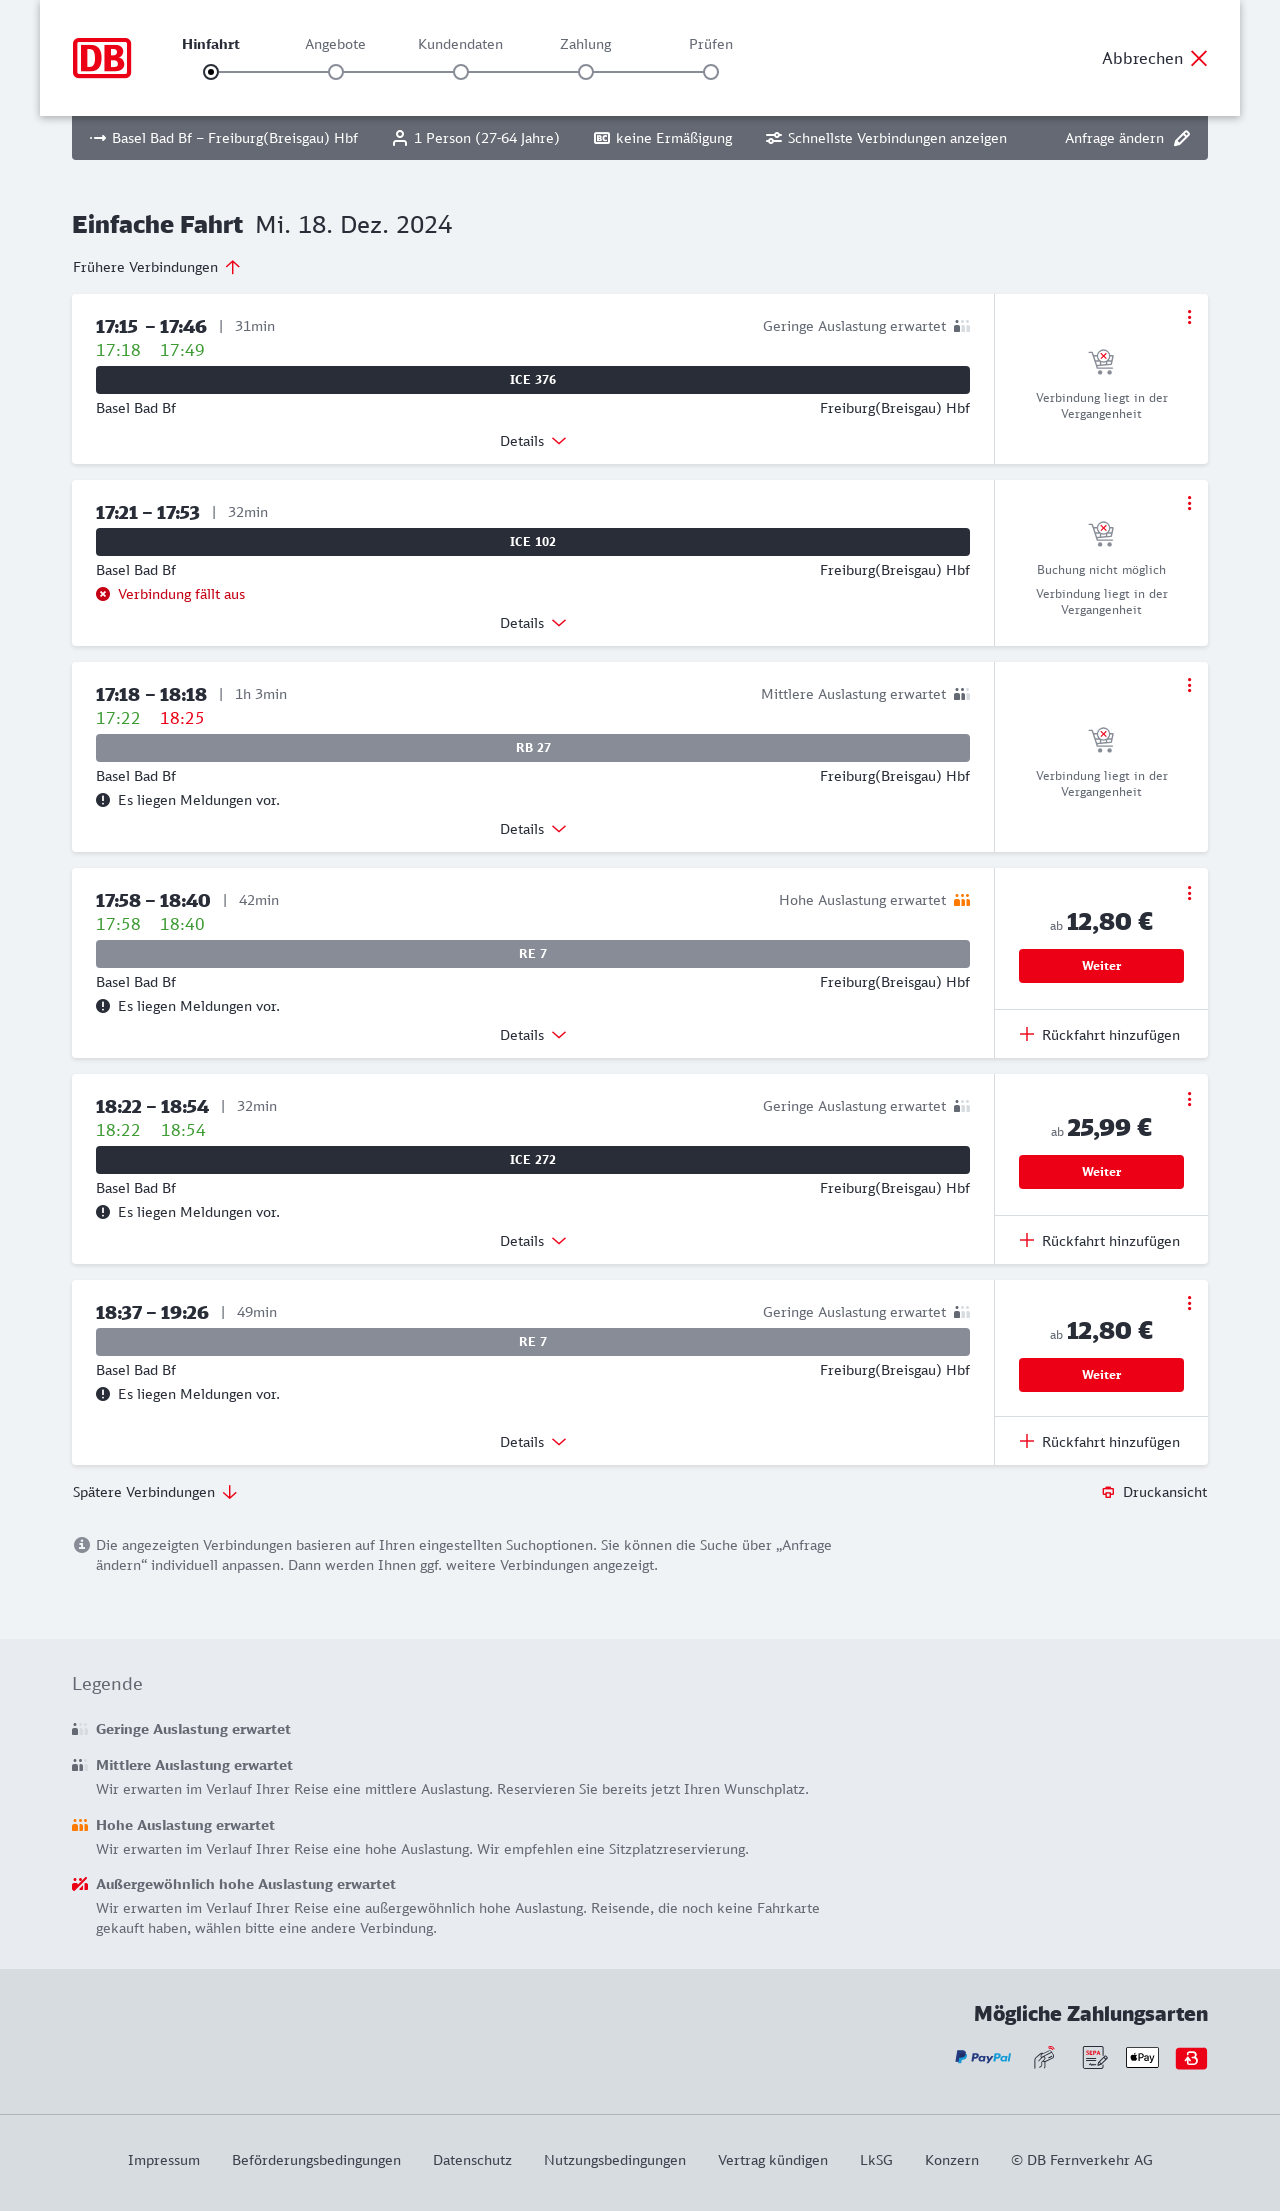Viewport: 1280px width, 2211px height.
Task: Click the Druckansicht printer icon
Action: (x=1108, y=1492)
